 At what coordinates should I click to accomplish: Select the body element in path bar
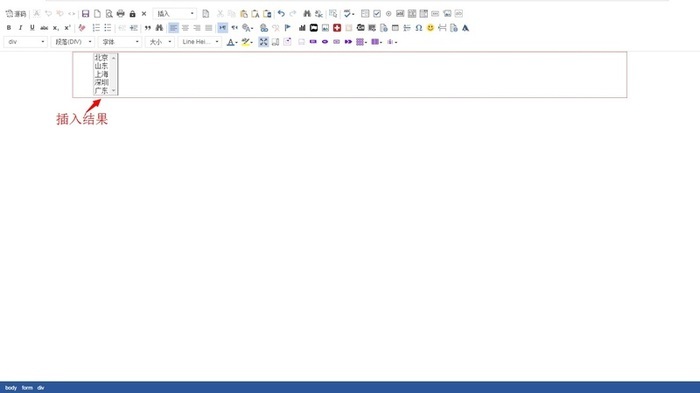pyautogui.click(x=11, y=388)
